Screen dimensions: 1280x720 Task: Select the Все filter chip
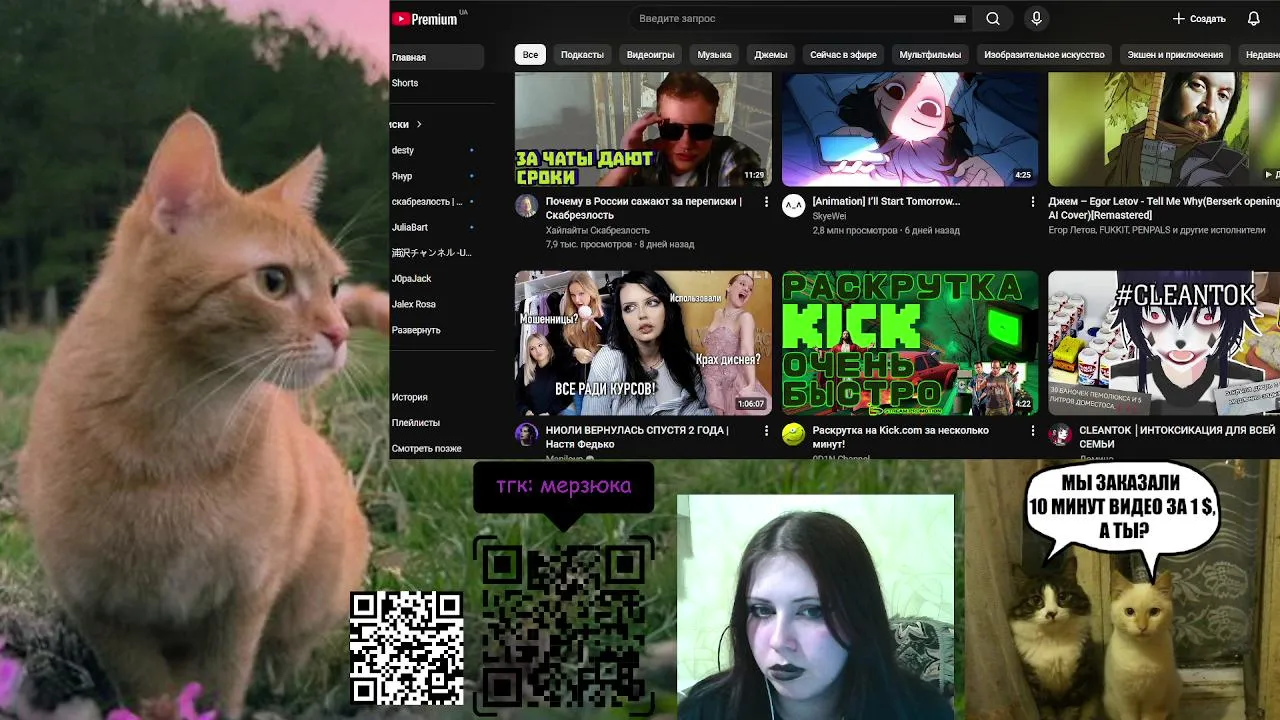pos(530,55)
